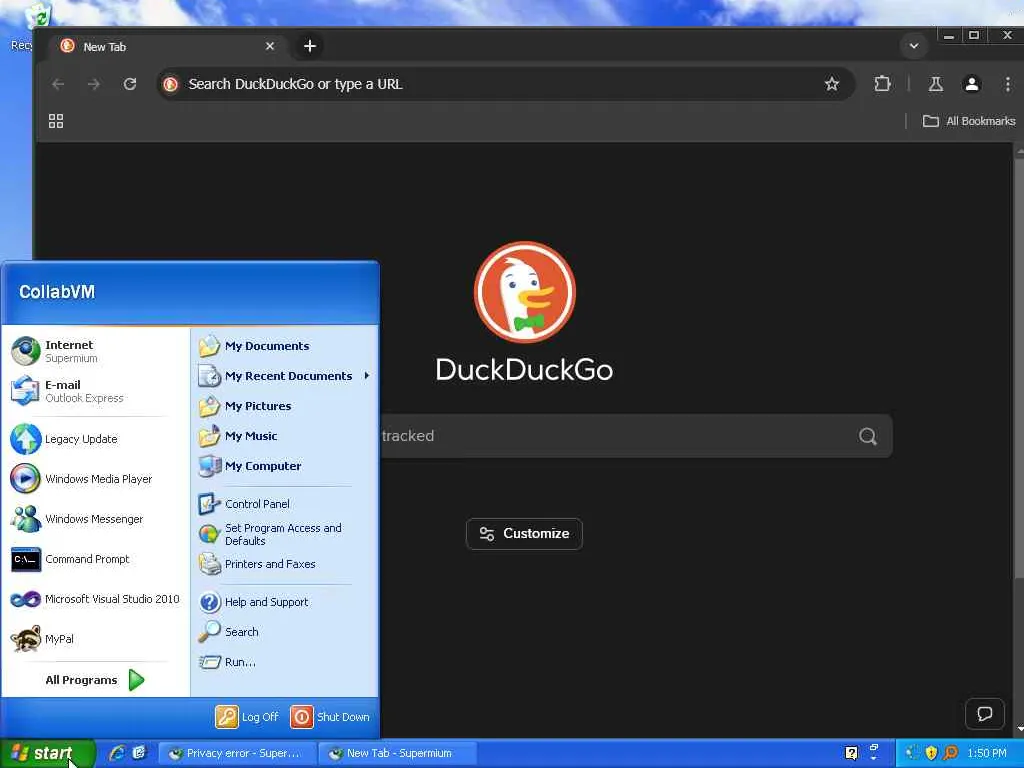Screen dimensions: 1024x768
Task: Open My Computer
Action: [x=284, y=466]
